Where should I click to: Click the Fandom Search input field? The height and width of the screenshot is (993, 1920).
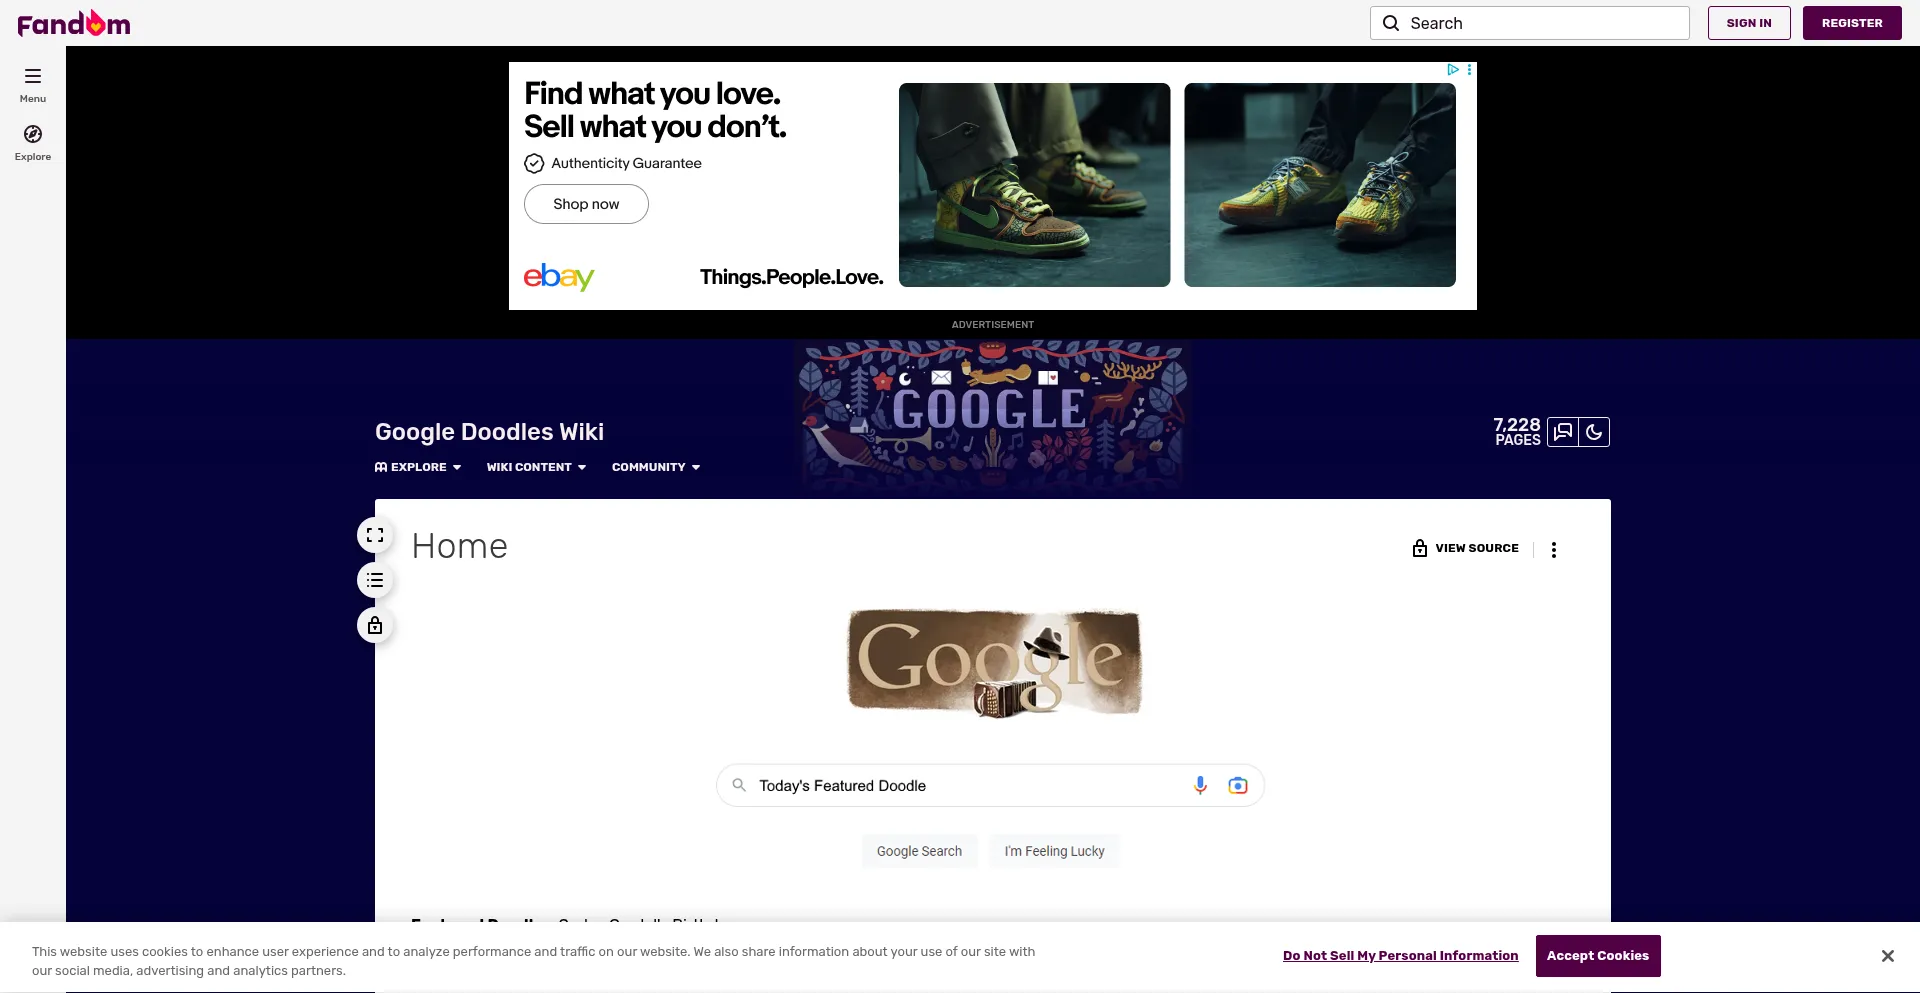[1530, 23]
